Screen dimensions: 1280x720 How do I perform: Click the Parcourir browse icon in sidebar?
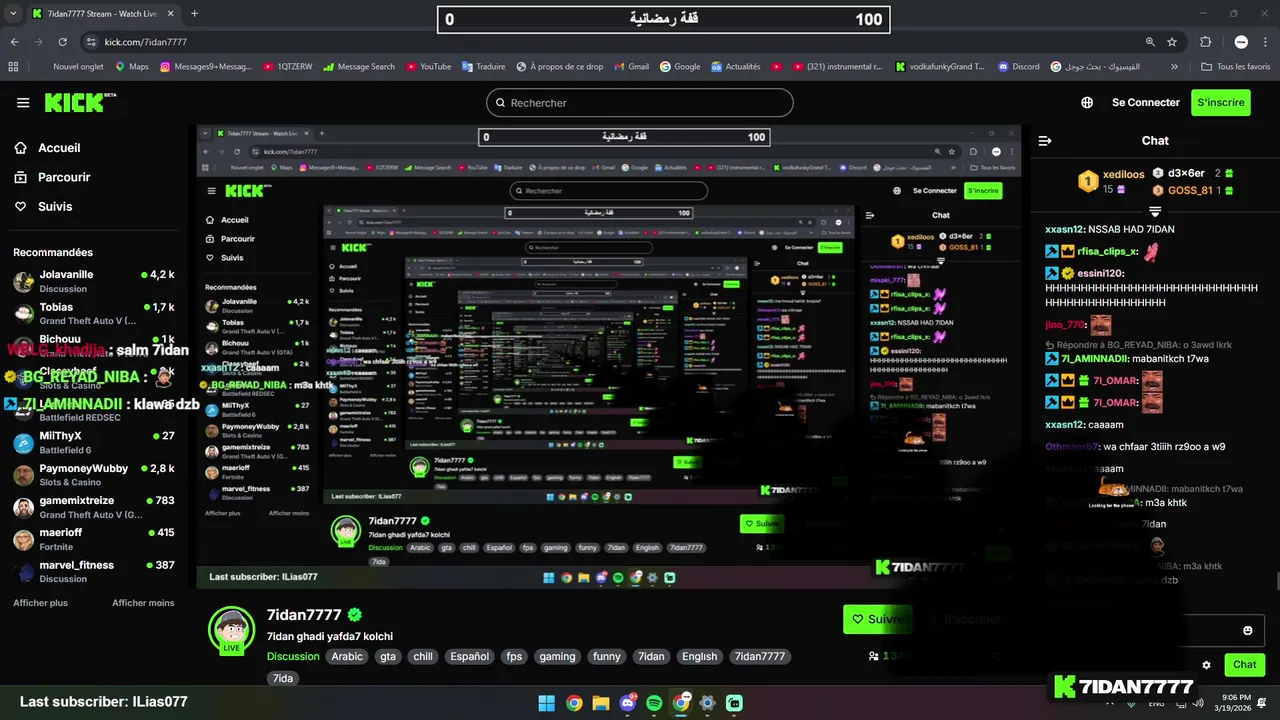(20, 177)
